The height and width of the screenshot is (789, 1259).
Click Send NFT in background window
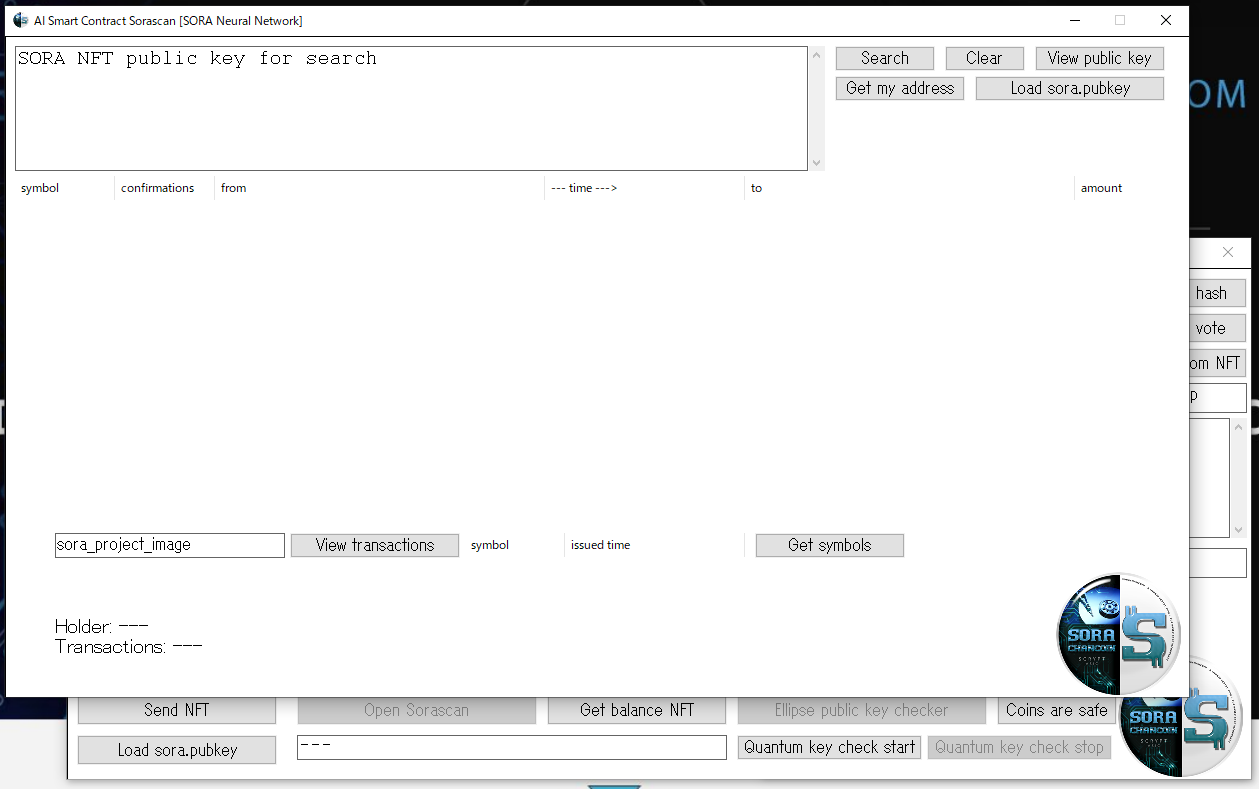pyautogui.click(x=176, y=710)
